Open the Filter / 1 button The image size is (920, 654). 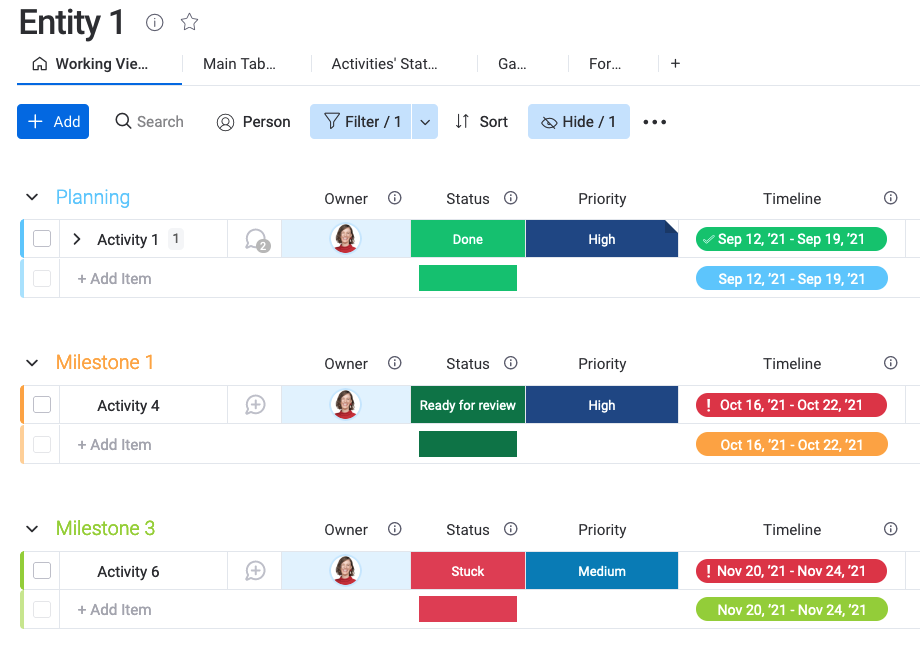click(x=360, y=121)
